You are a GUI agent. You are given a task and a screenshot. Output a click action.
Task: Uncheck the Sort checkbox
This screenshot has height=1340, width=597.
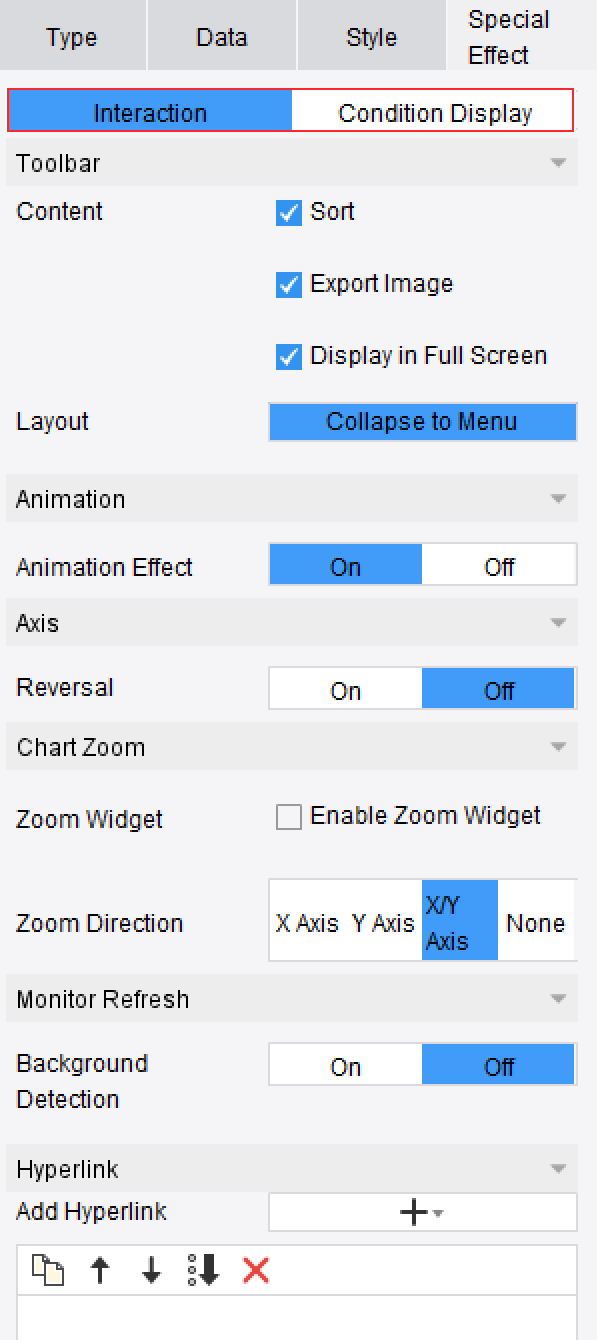[288, 213]
